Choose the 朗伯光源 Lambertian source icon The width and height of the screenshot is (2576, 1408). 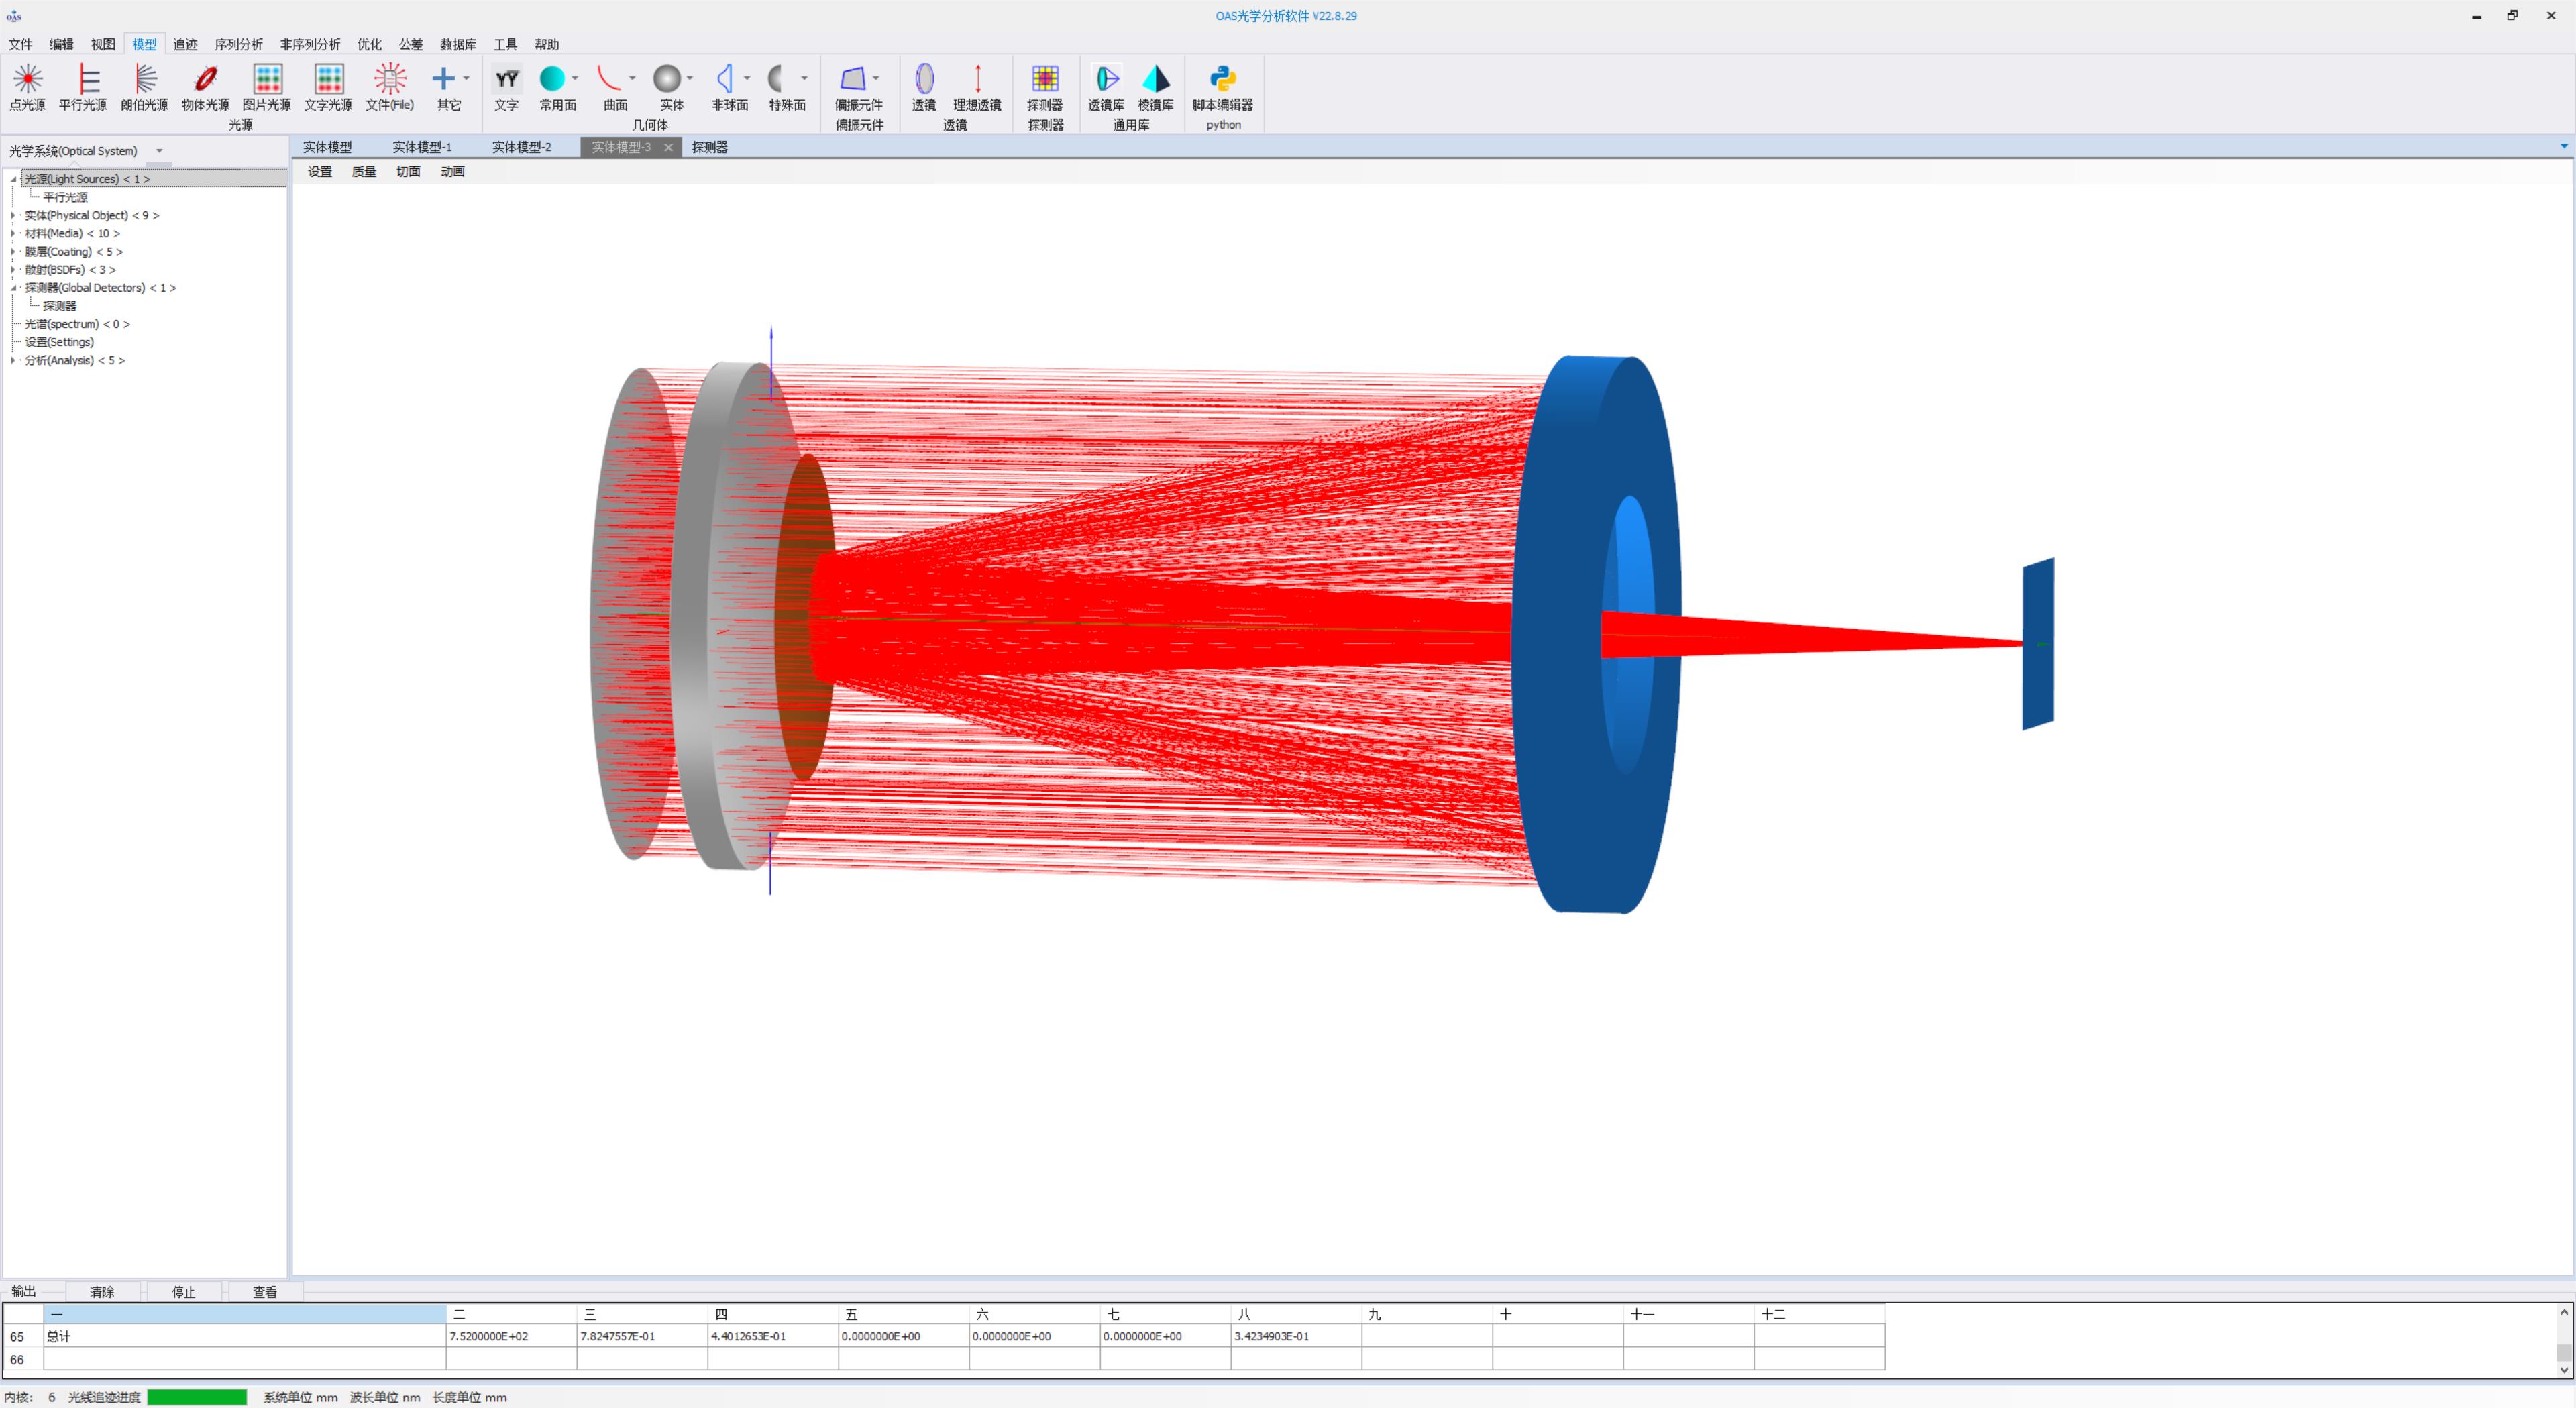click(x=145, y=79)
